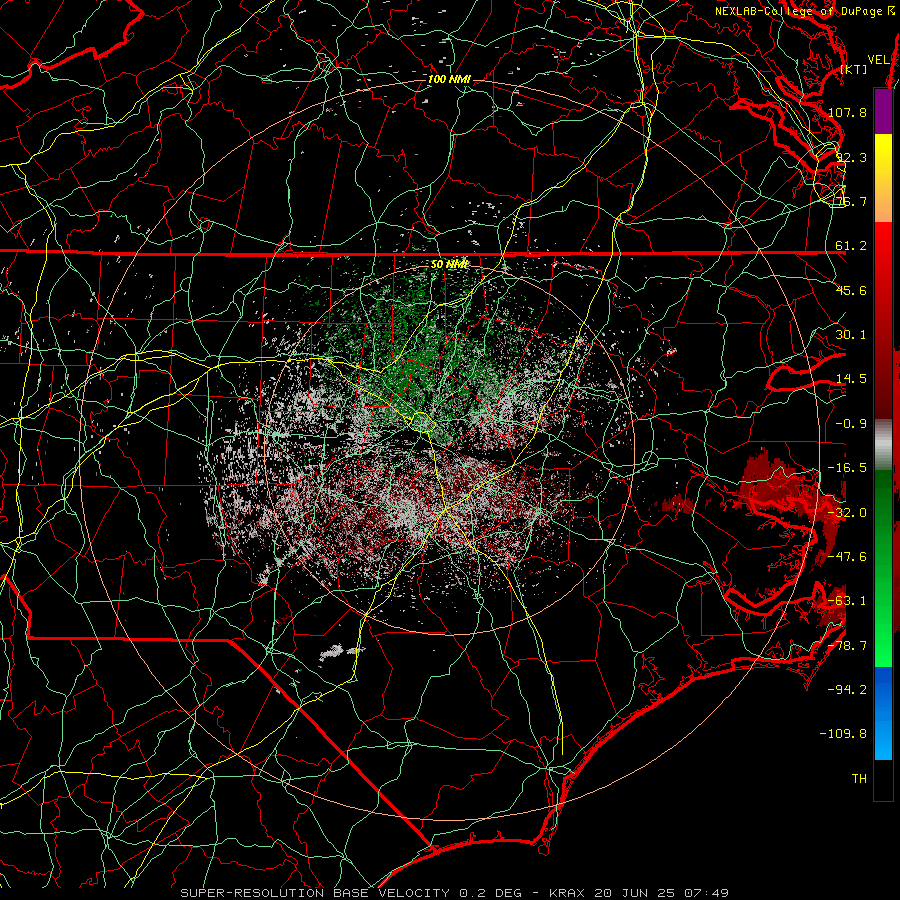This screenshot has width=900, height=900.
Task: Click the 45.6 legend value
Action: point(851,290)
